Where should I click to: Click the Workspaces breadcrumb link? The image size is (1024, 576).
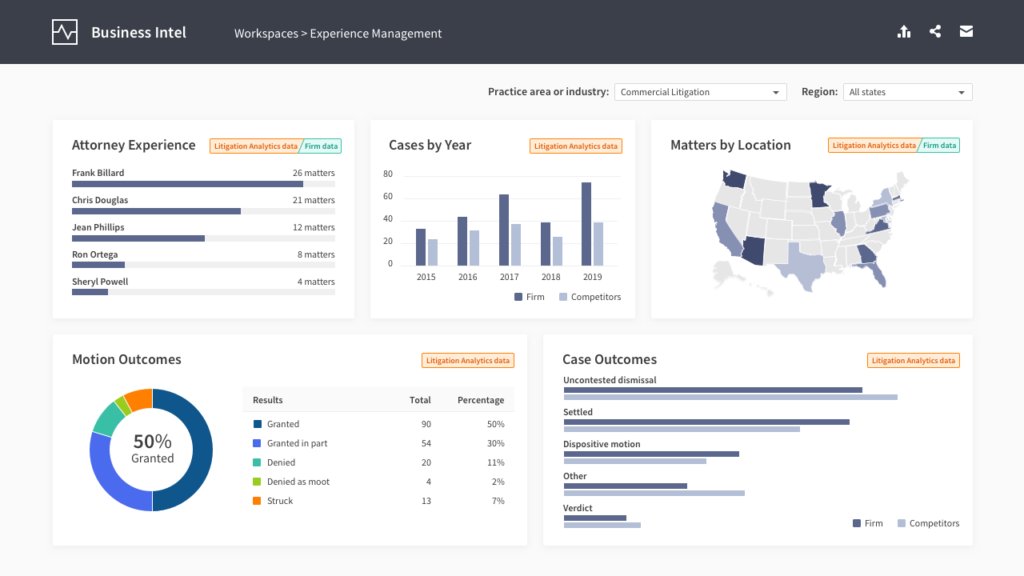click(265, 33)
